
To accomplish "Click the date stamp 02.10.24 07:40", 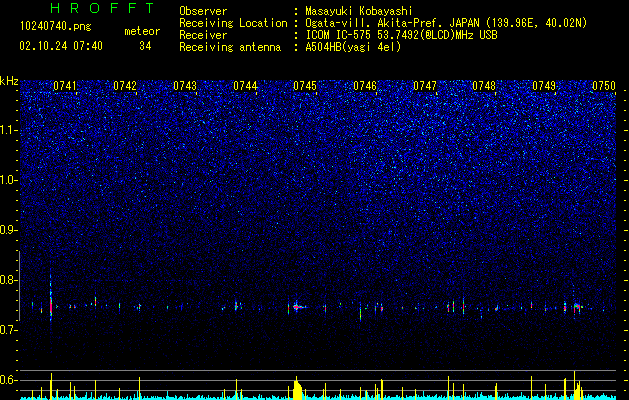I will tap(61, 46).
